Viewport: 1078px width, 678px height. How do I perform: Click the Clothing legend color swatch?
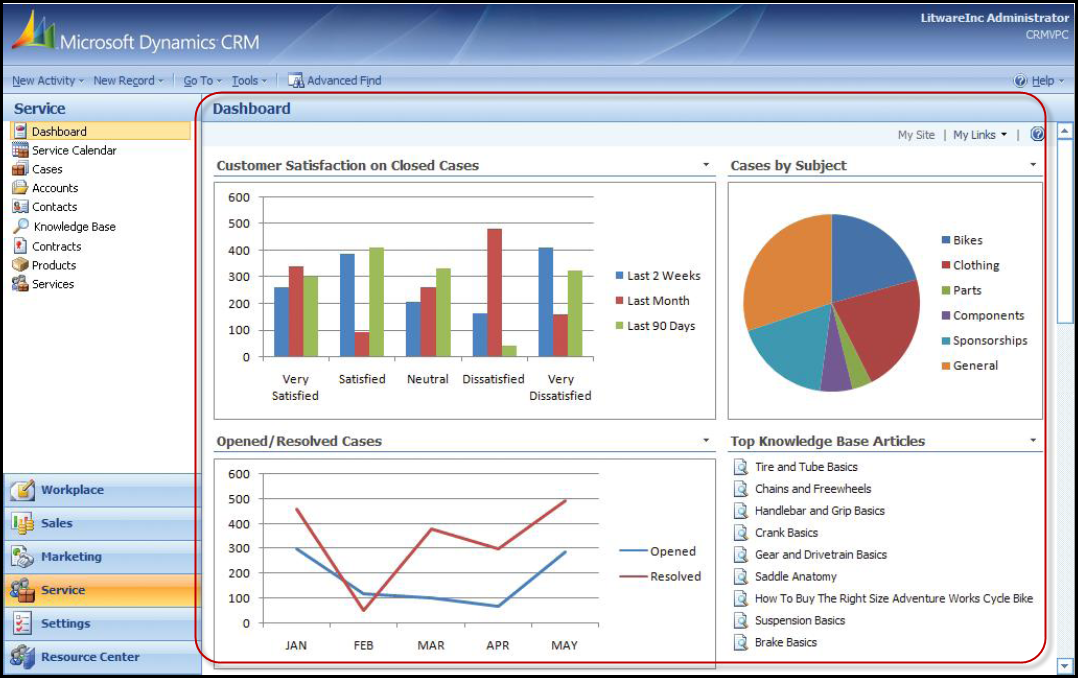946,265
